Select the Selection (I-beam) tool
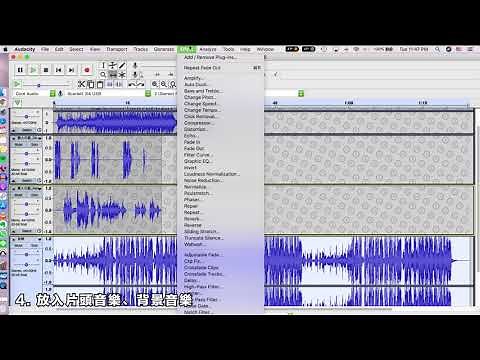This screenshot has height=360, width=480. click(103, 65)
